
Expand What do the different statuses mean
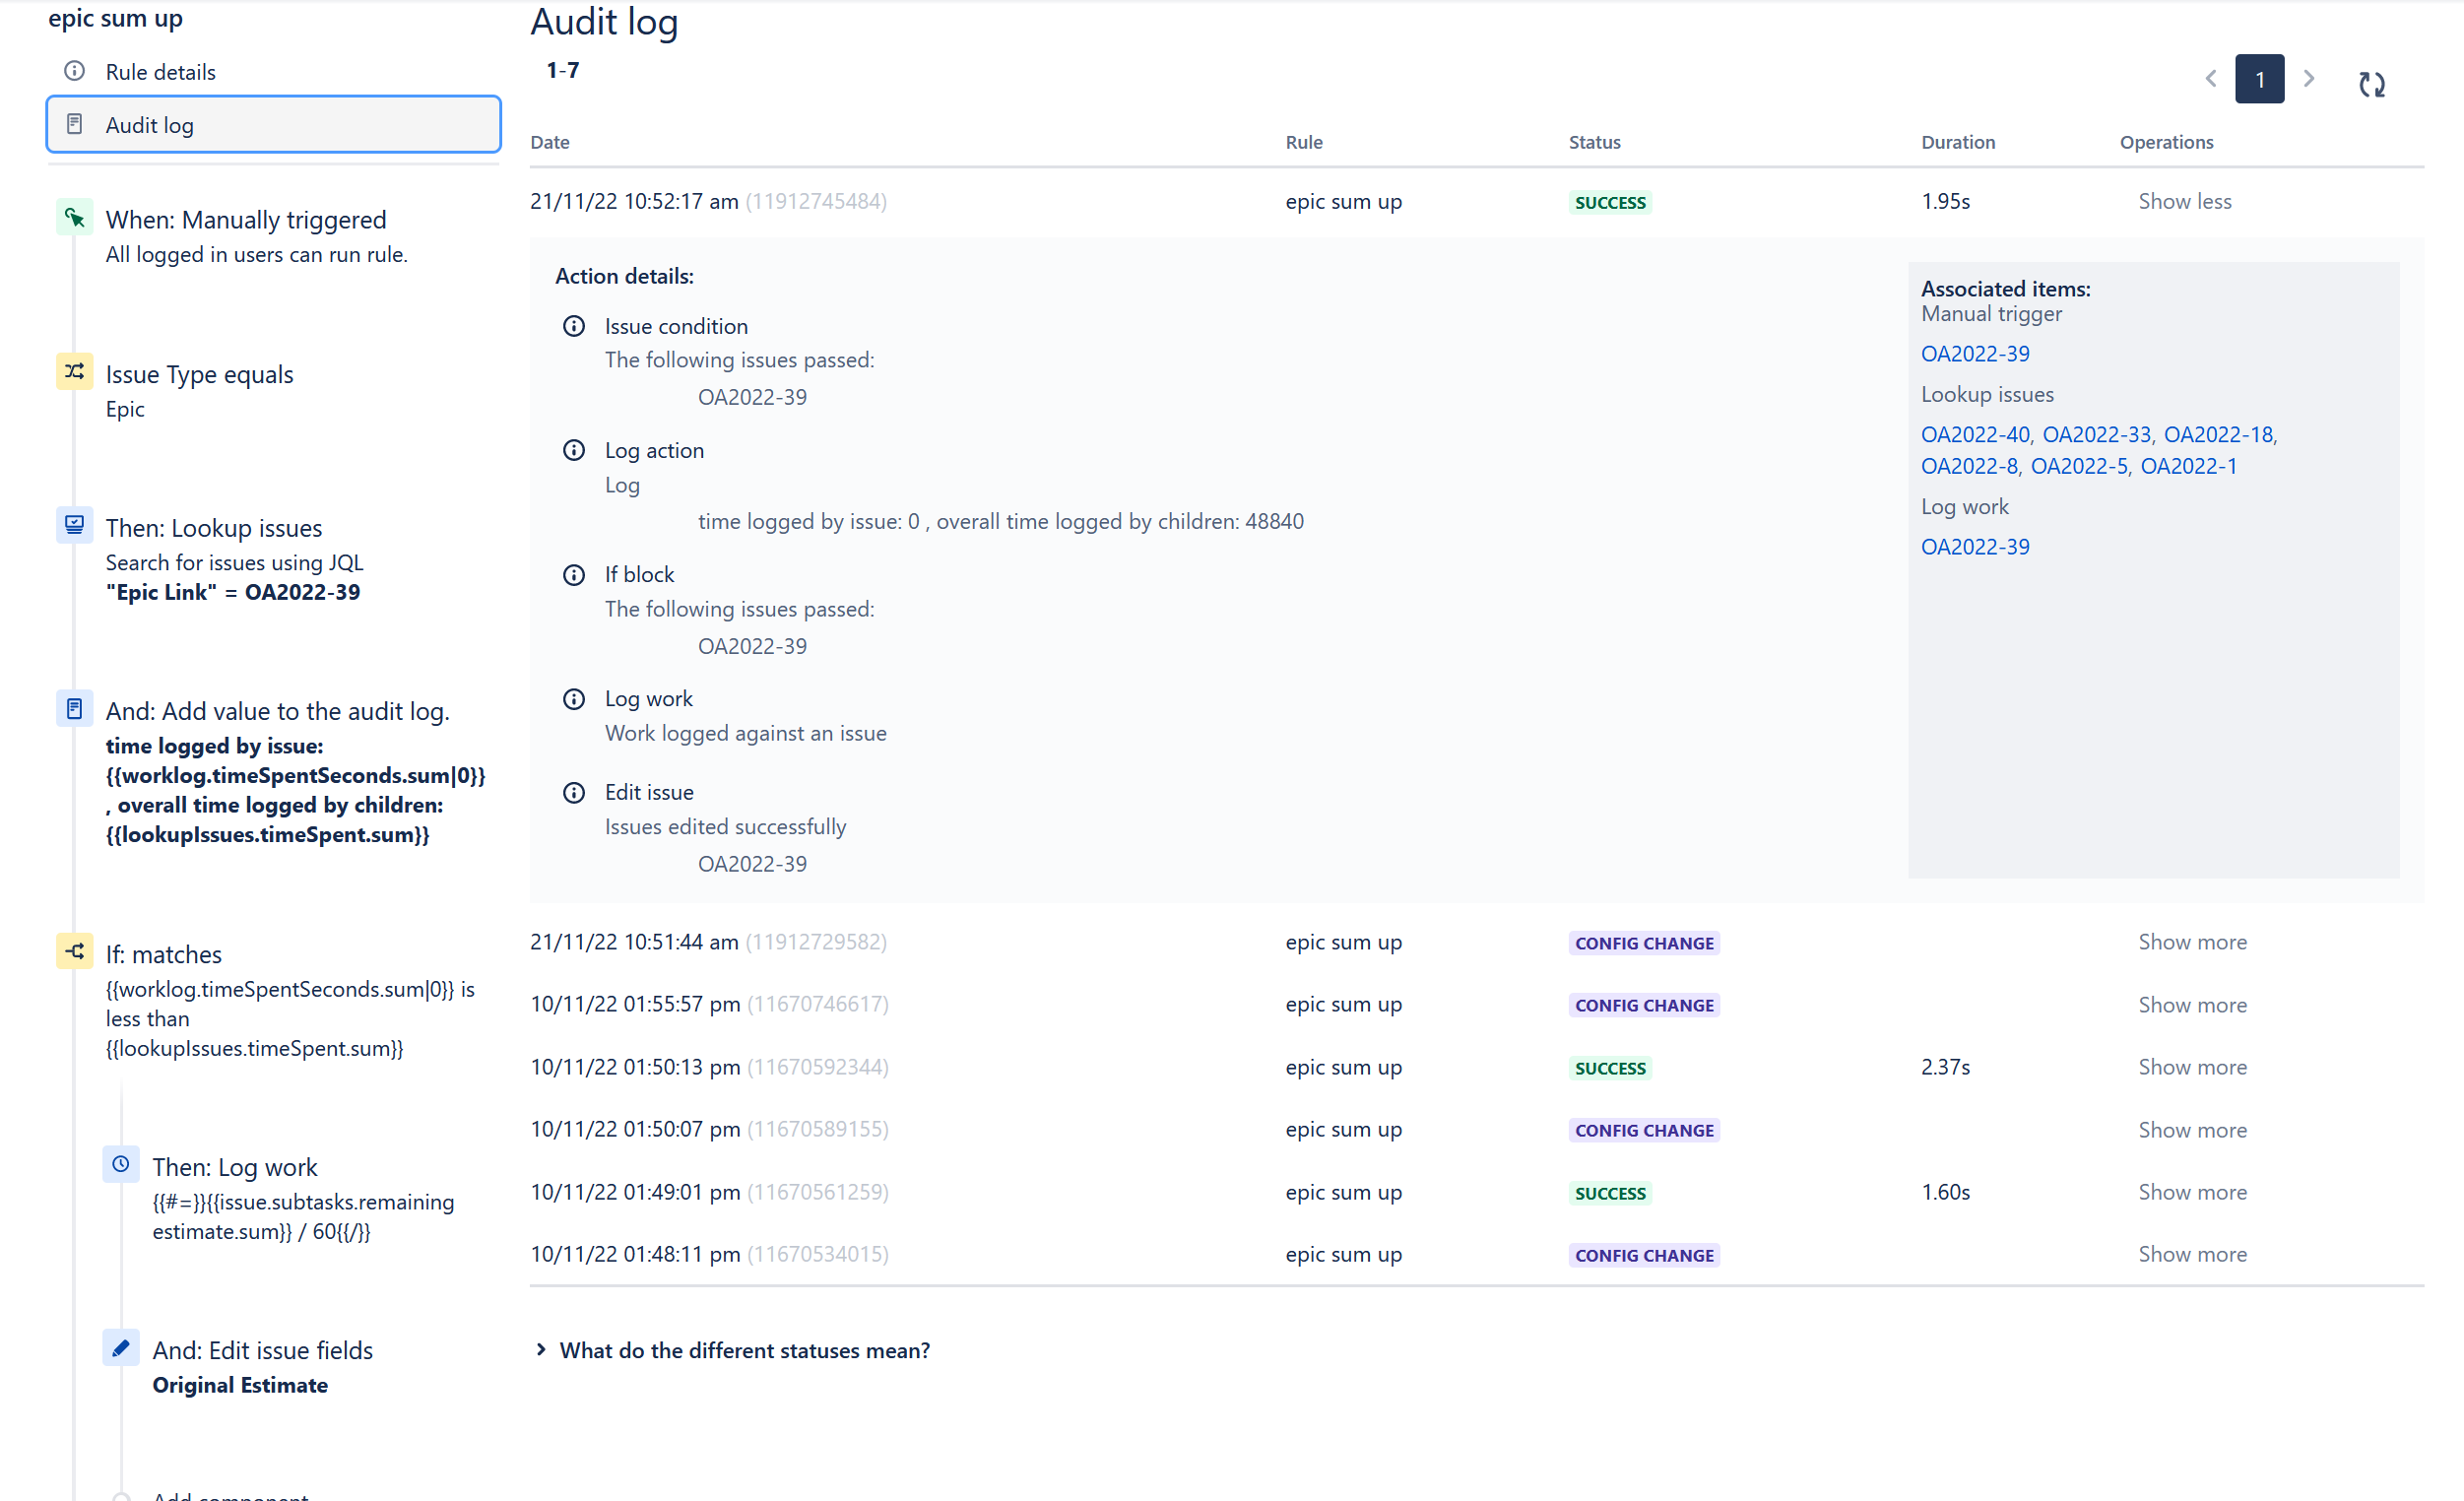tap(744, 1350)
